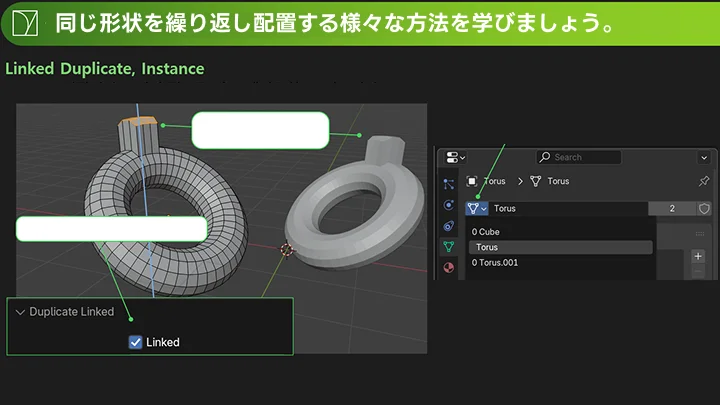
Task: Click the Torus object icon in breadcrumb
Action: click(472, 181)
